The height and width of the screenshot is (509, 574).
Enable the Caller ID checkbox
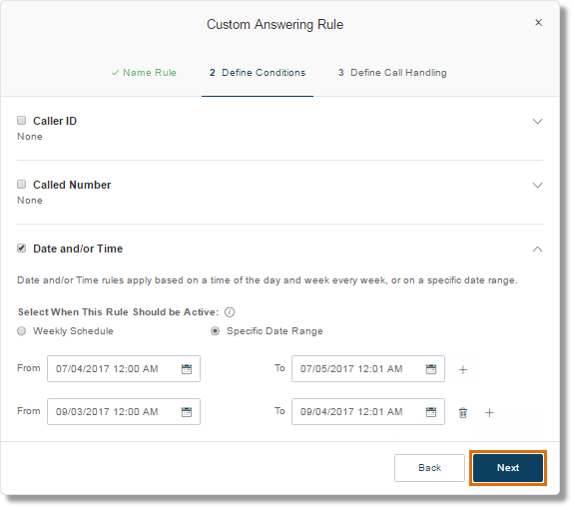pyautogui.click(x=22, y=120)
